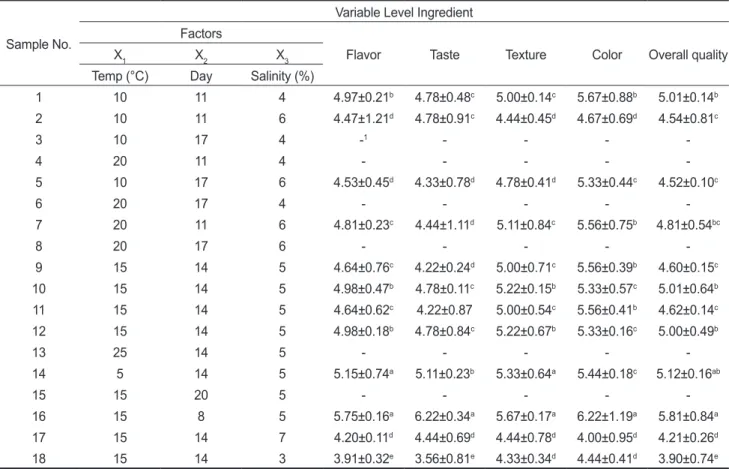Click taste value 4.78±0.91
Screen dimensions: 729x469
coord(444,119)
